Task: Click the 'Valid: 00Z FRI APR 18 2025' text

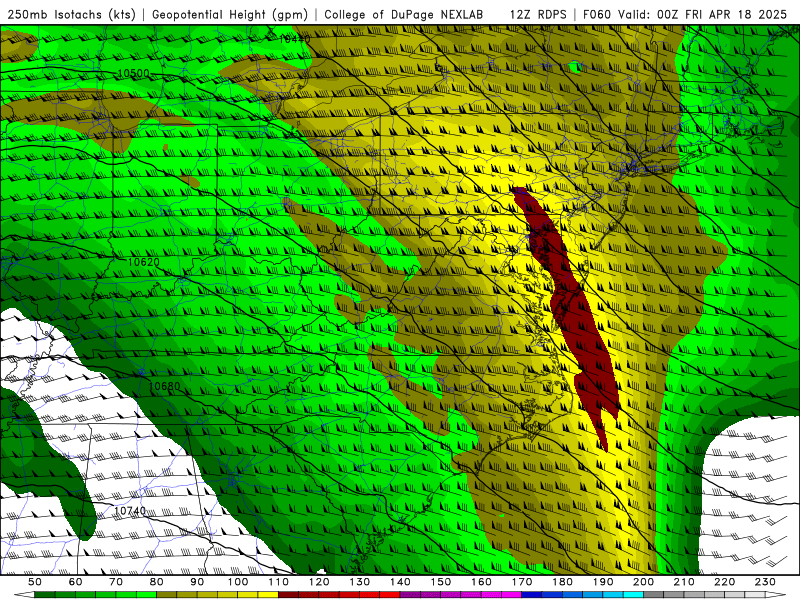Action: point(703,15)
